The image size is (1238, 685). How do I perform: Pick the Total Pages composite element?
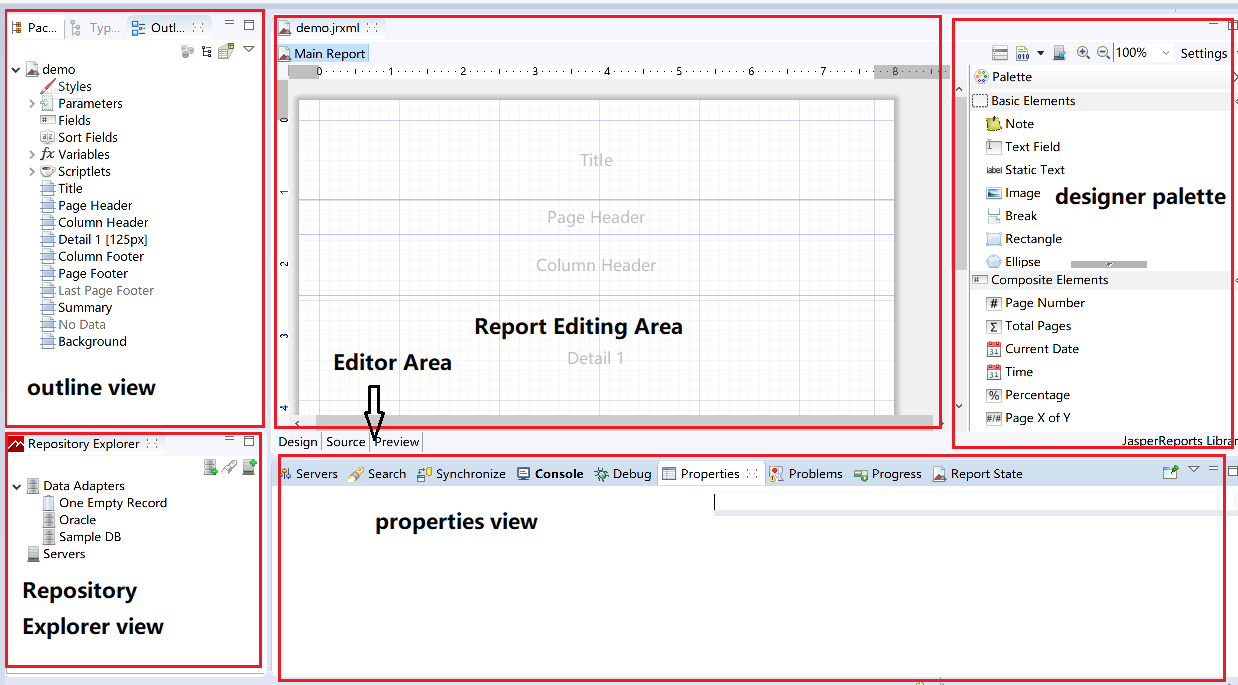pos(1028,326)
